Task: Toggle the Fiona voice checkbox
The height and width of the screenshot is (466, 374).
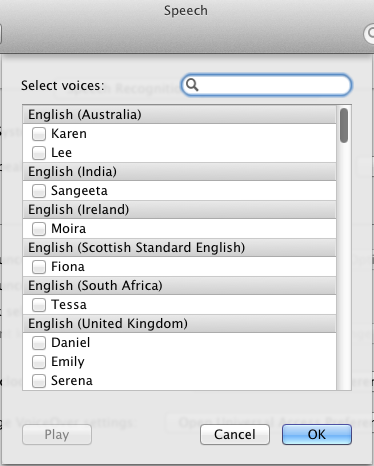Action: [x=39, y=267]
